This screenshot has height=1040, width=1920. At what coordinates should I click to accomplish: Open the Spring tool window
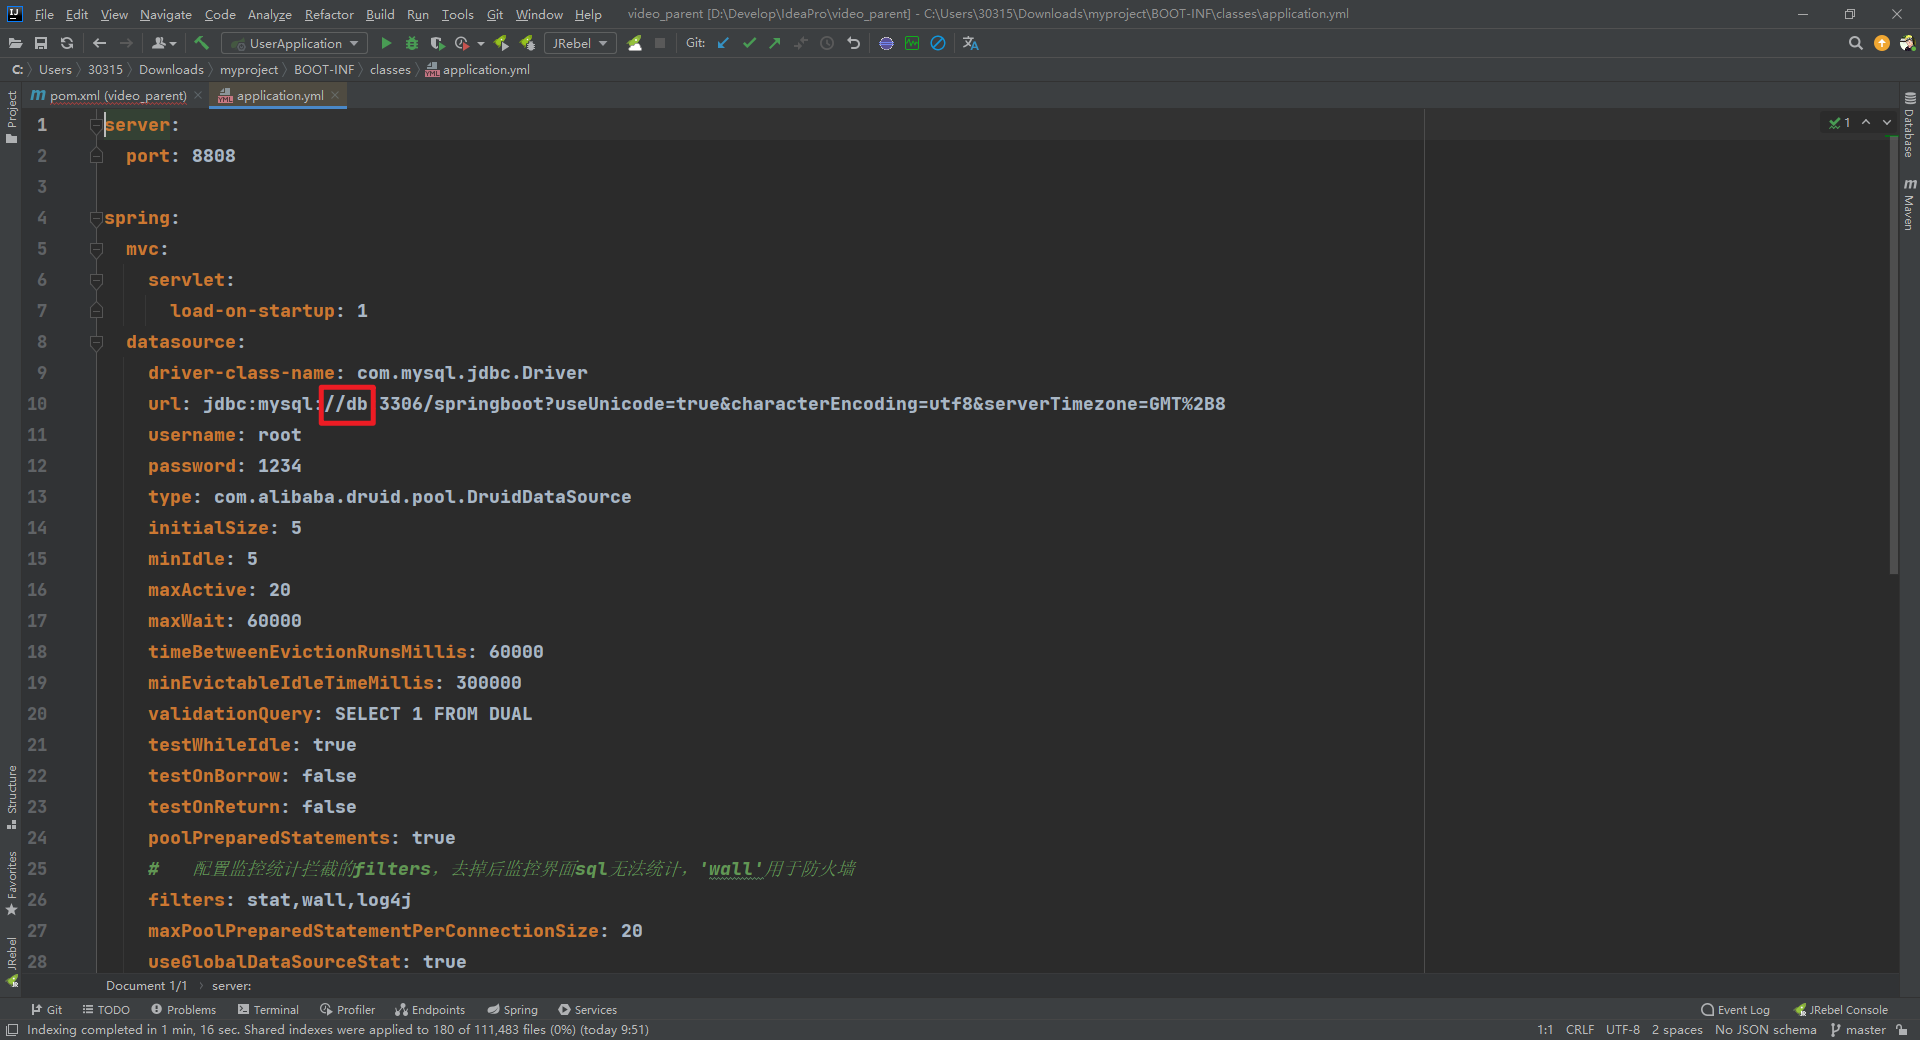click(x=512, y=1010)
